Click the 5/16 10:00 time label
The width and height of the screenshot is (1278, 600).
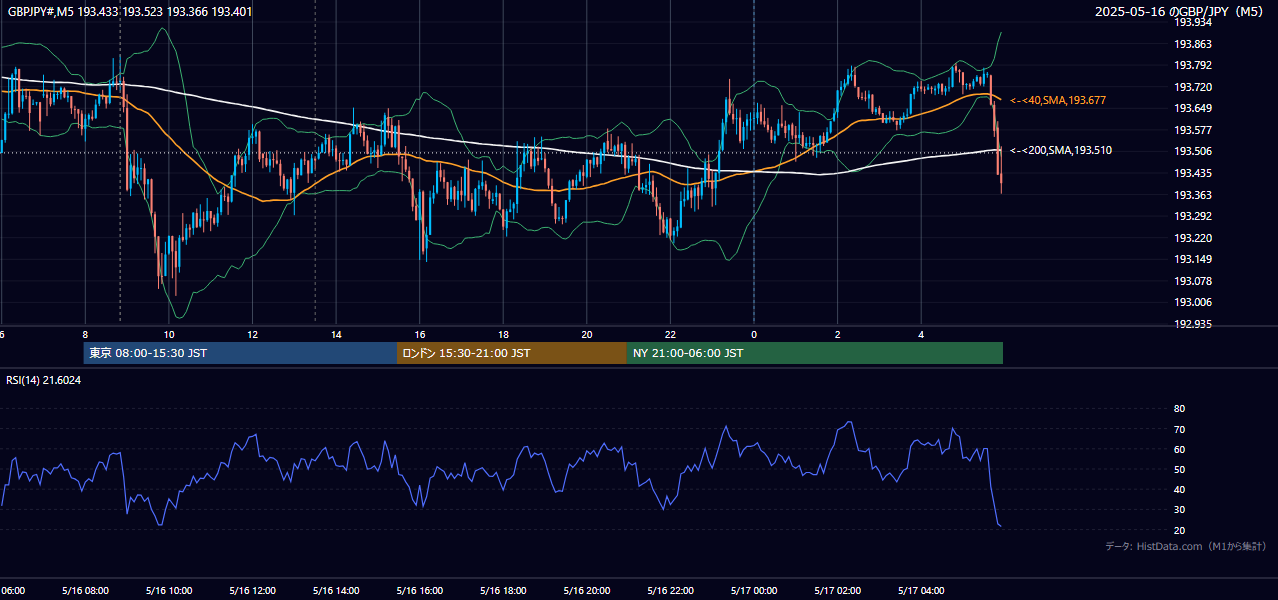(x=169, y=591)
